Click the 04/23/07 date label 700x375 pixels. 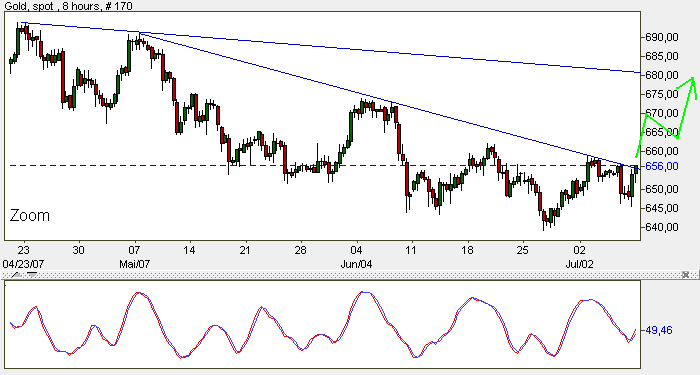point(23,264)
